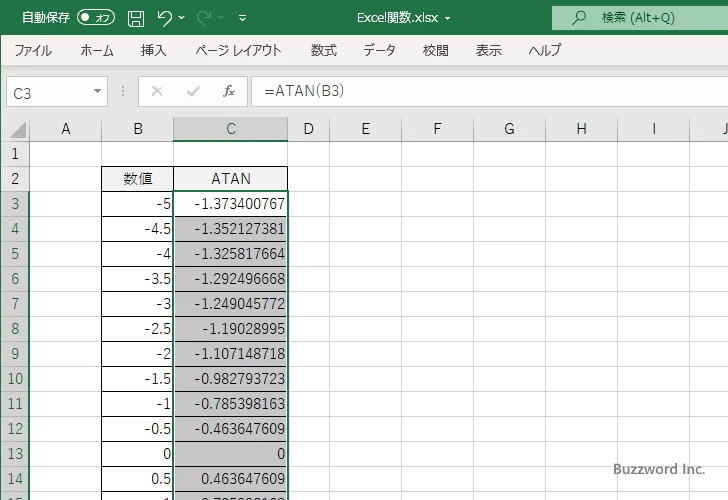The height and width of the screenshot is (500, 728).
Task: Open the 表示 tab
Action: pos(488,50)
